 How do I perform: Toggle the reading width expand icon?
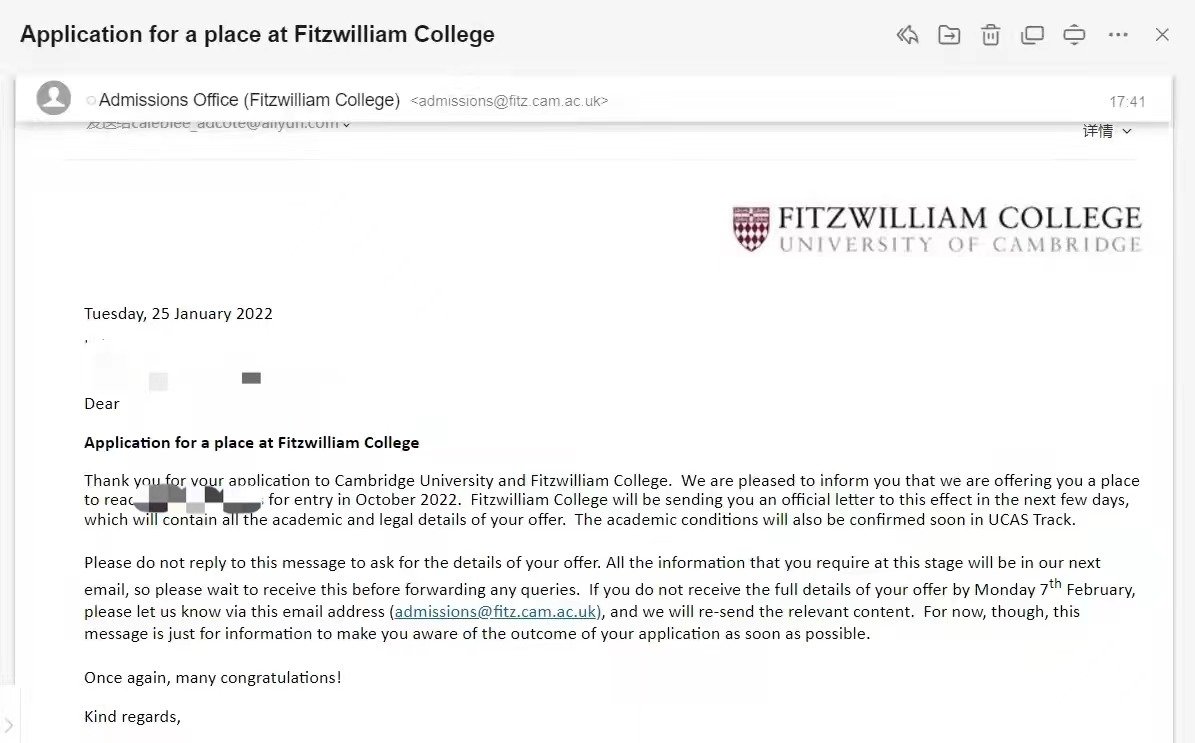tap(1074, 36)
